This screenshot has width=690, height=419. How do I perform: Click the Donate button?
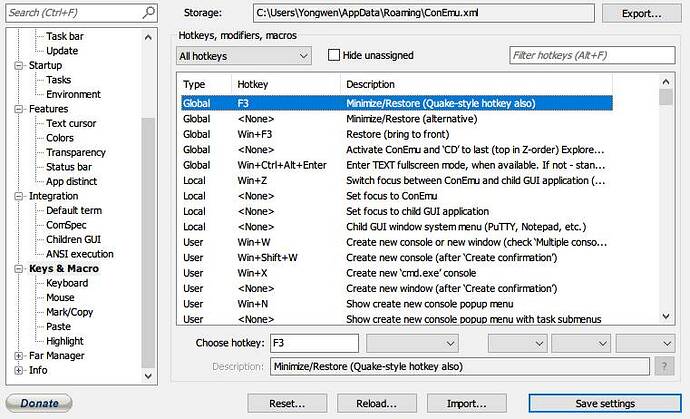[x=39, y=403]
